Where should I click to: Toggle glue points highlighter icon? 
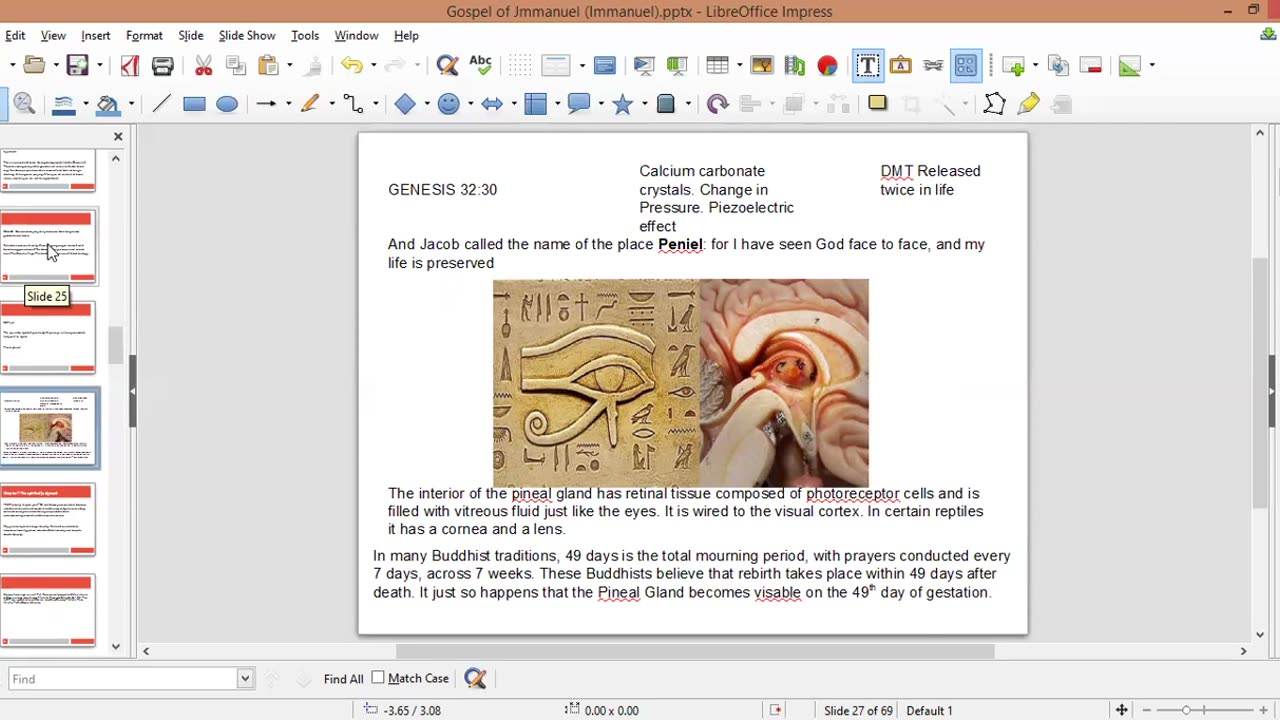1028,104
